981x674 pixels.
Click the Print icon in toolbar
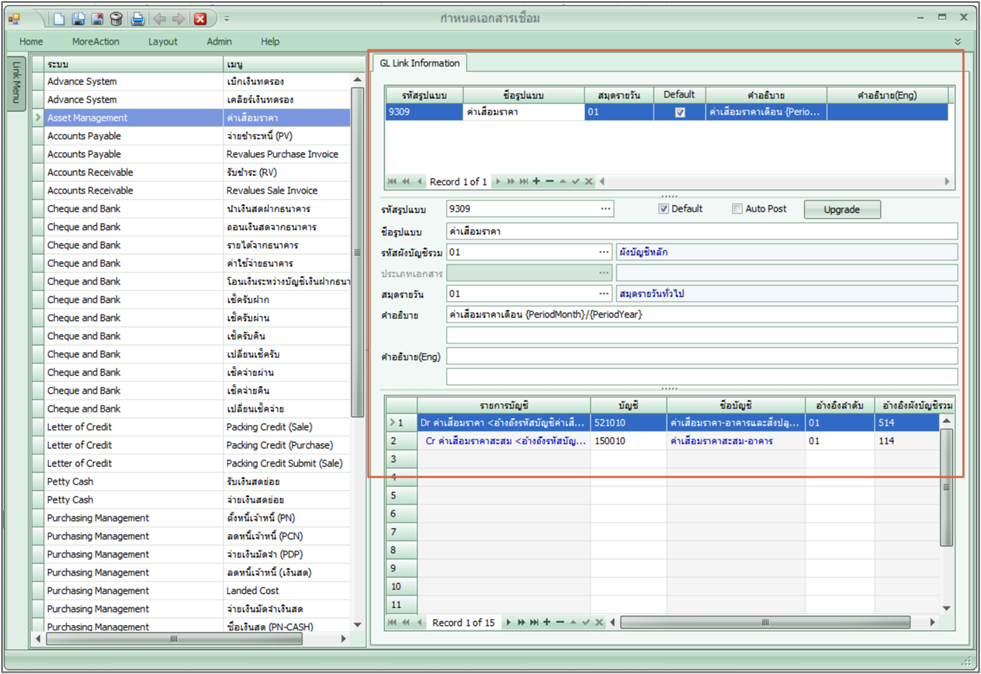point(138,19)
